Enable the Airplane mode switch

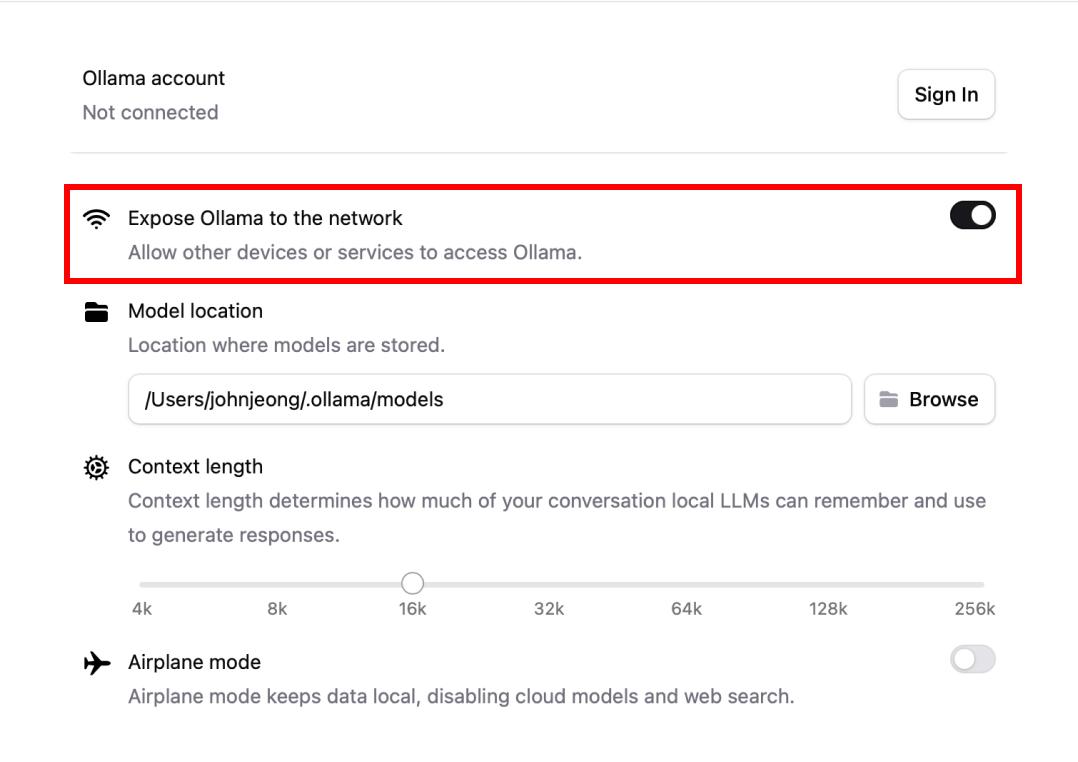coord(972,659)
